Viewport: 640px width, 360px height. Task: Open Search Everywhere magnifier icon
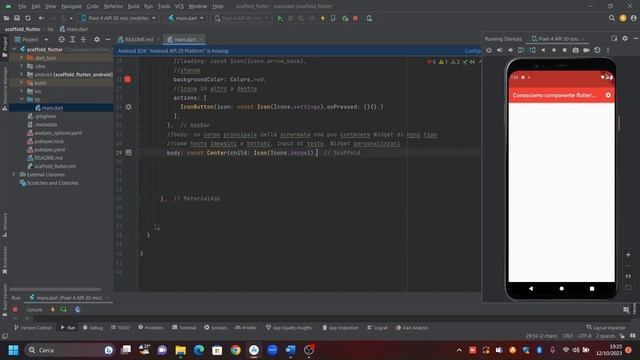click(x=611, y=18)
